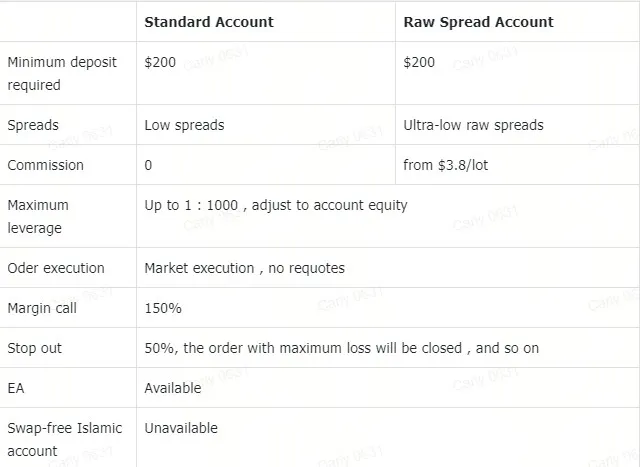Viewport: 640px width, 467px height.
Task: Click the Market execution, no requotes text
Action: (x=244, y=268)
